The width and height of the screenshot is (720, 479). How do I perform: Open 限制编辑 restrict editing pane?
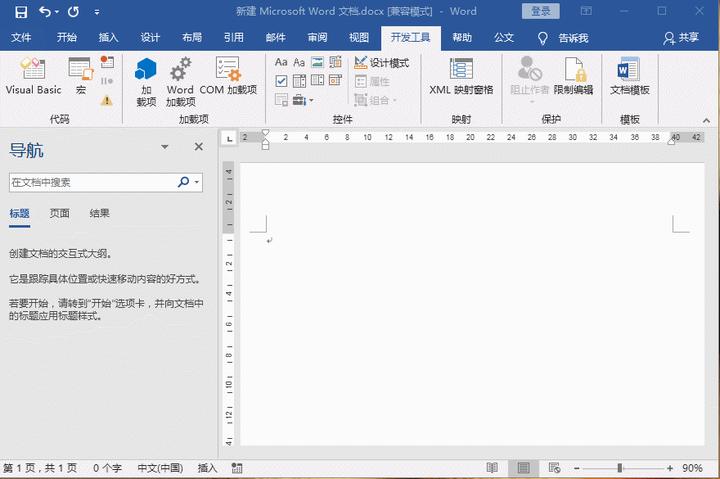click(x=573, y=77)
